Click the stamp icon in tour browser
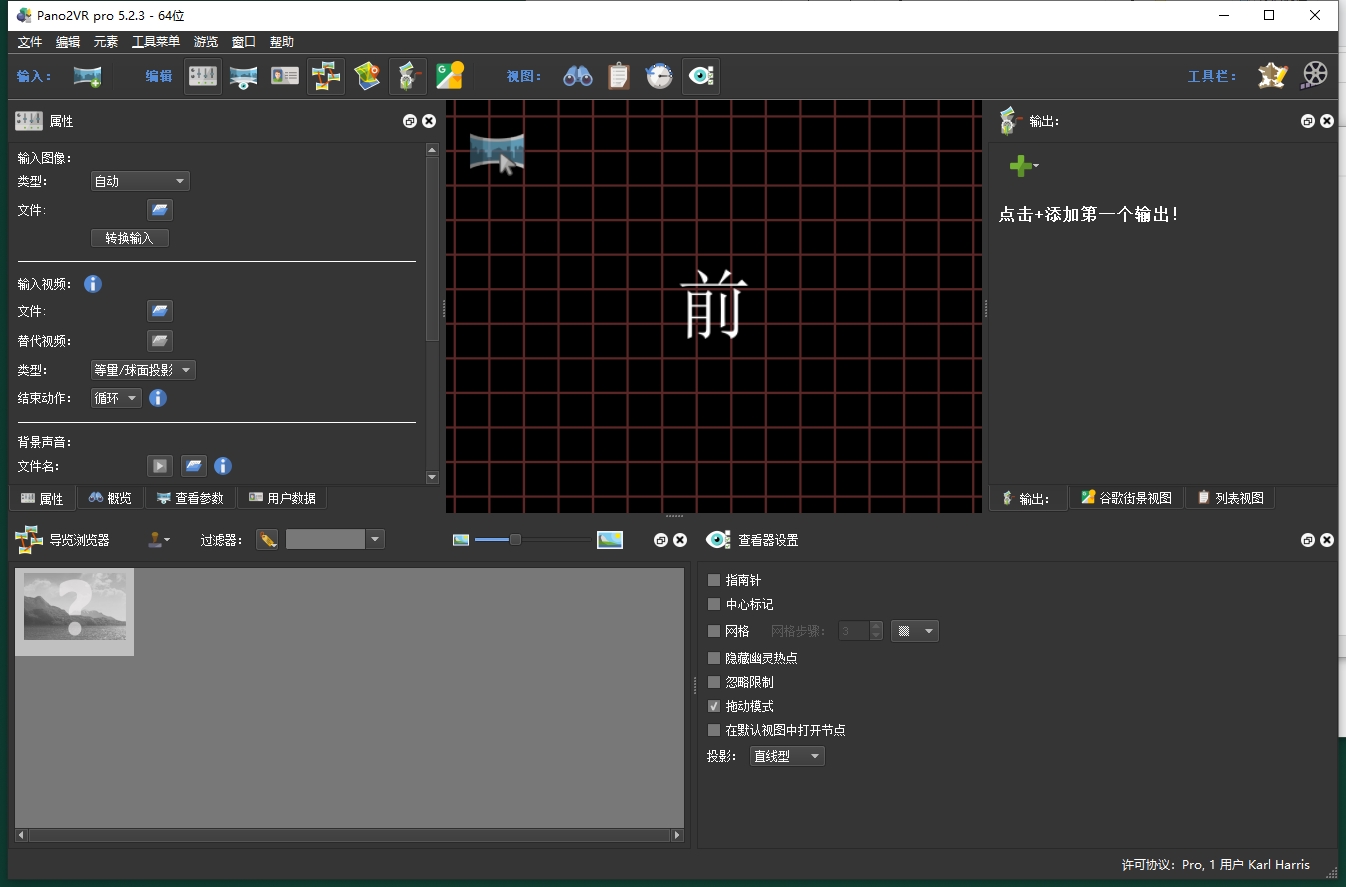This screenshot has width=1346, height=887. 158,540
